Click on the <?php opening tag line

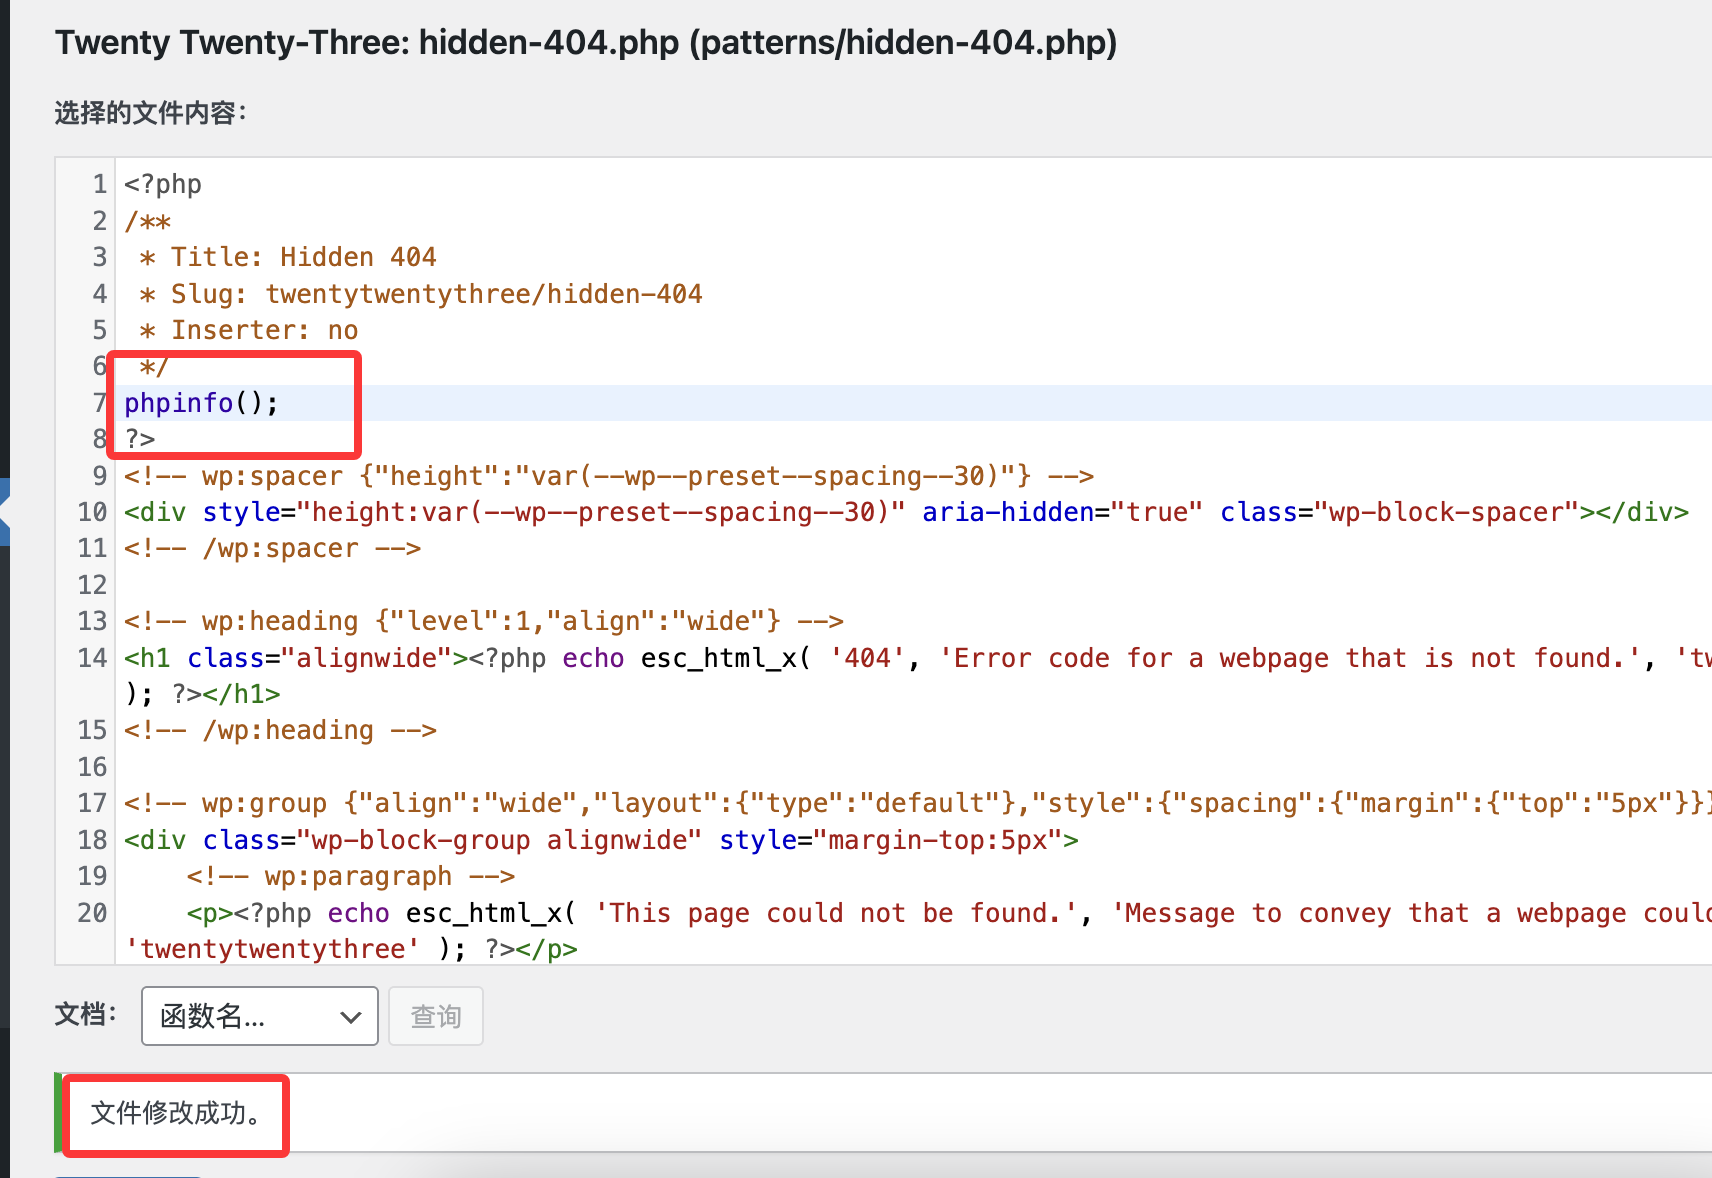click(163, 184)
